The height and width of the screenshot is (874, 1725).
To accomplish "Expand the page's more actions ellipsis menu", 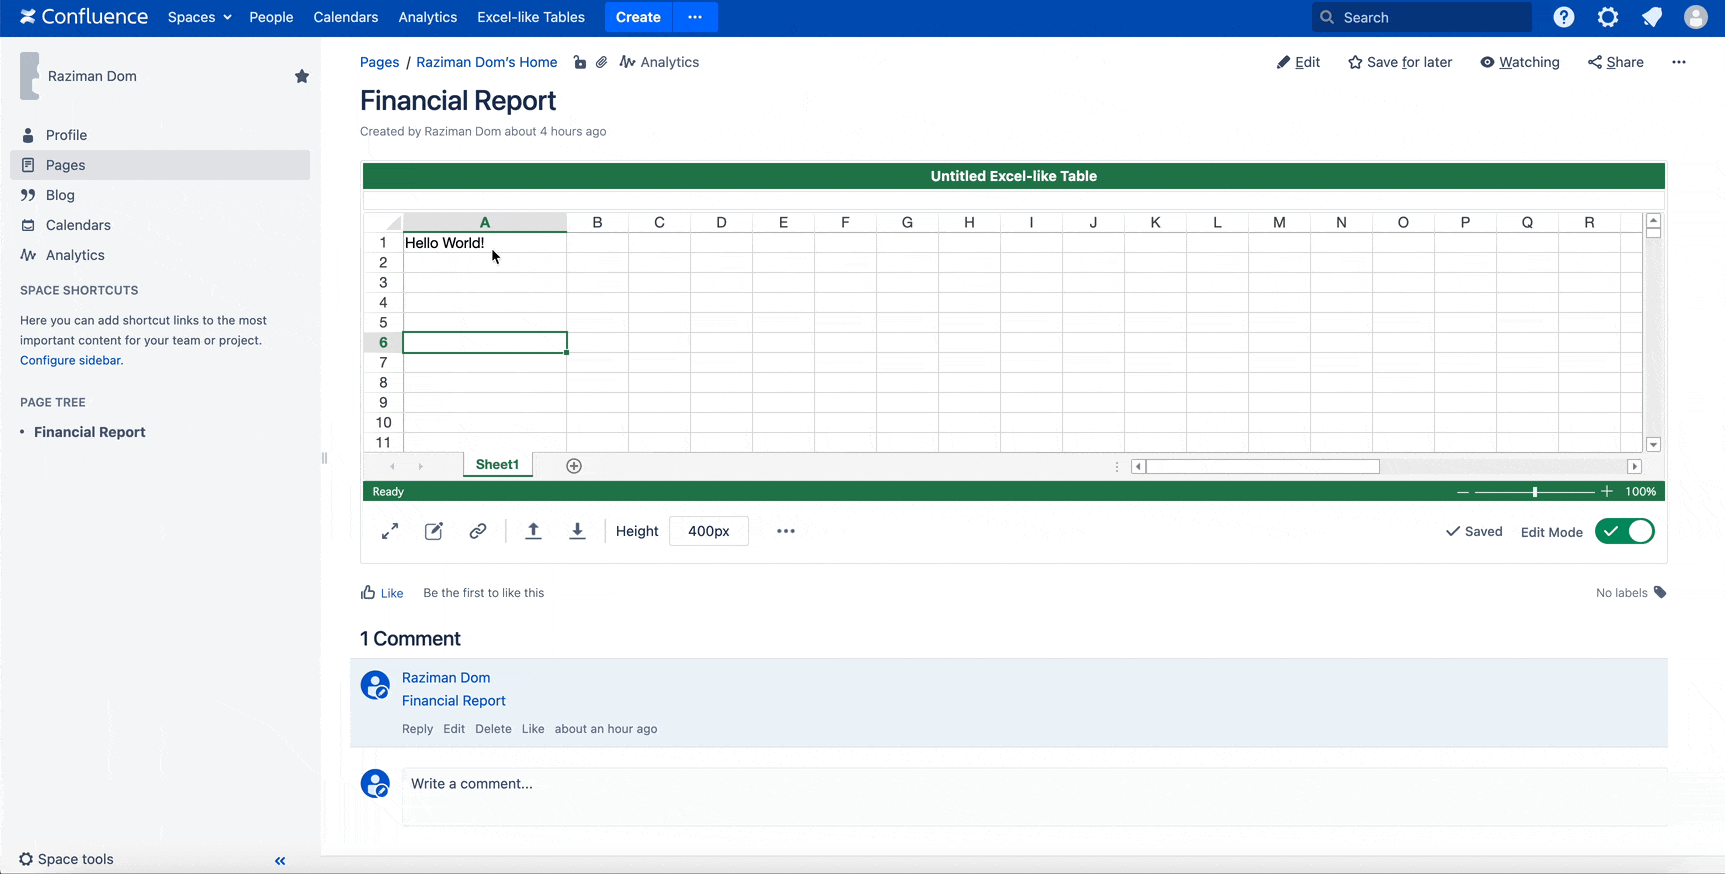I will tap(1679, 62).
